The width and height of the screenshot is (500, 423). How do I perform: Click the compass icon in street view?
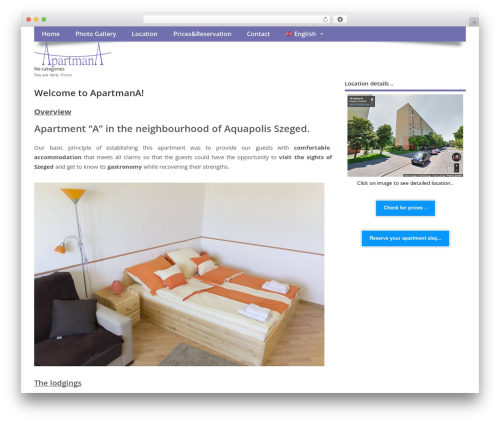456,157
